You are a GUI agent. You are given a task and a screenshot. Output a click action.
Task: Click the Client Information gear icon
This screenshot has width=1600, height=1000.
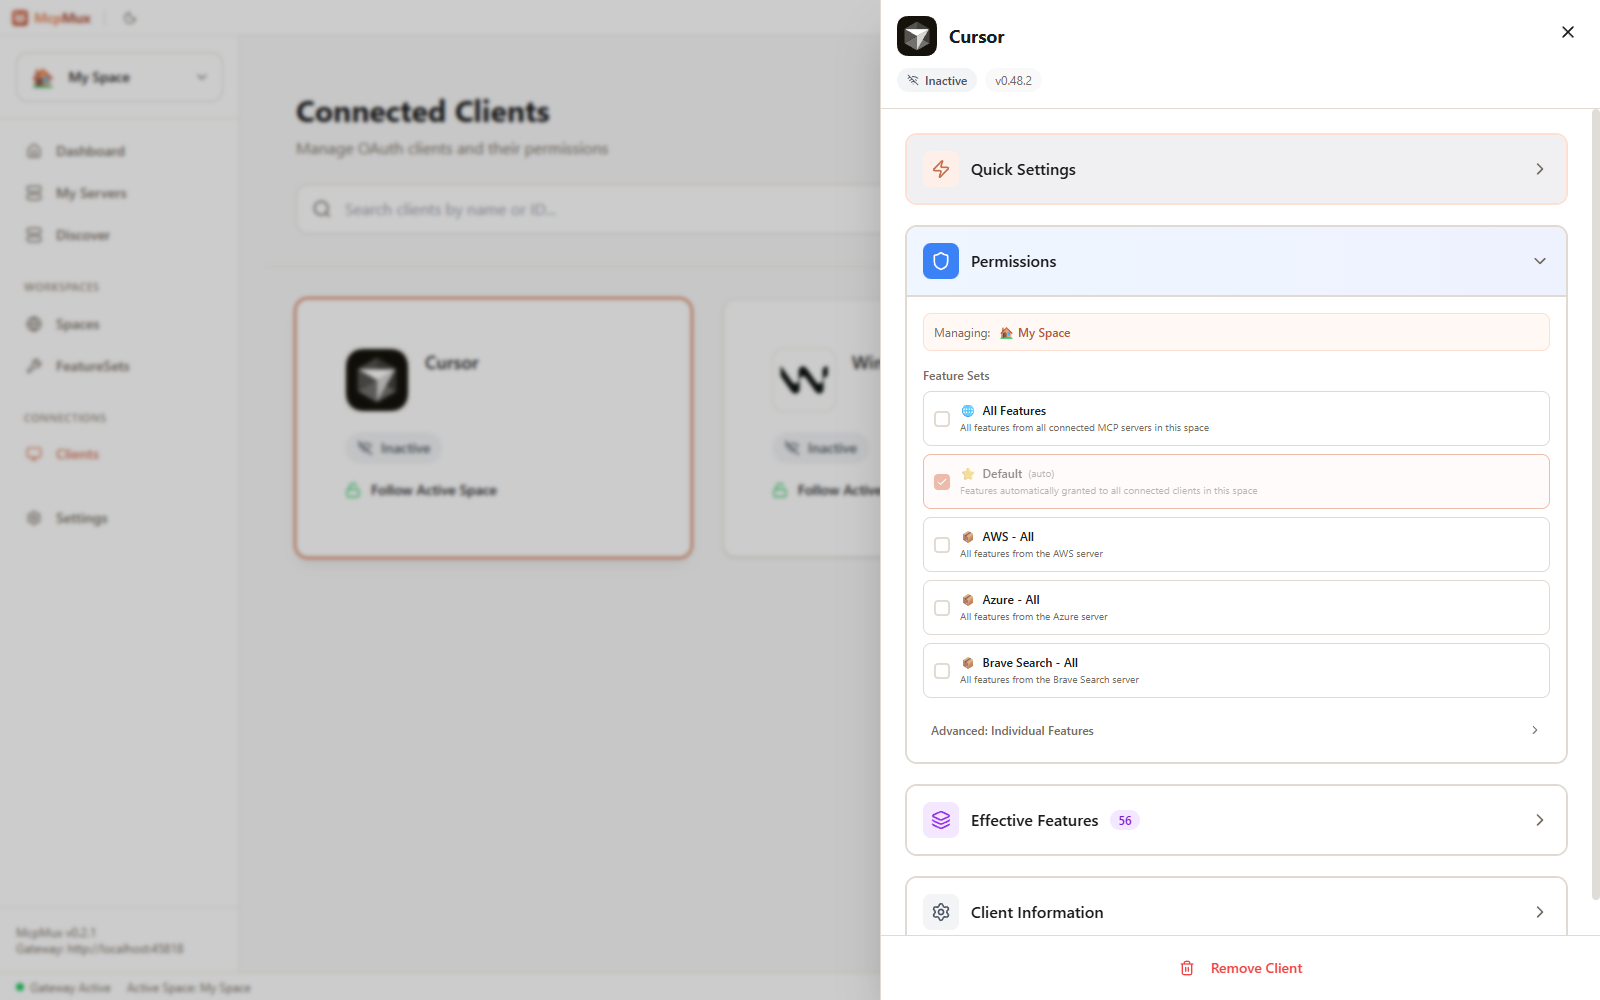pos(940,912)
